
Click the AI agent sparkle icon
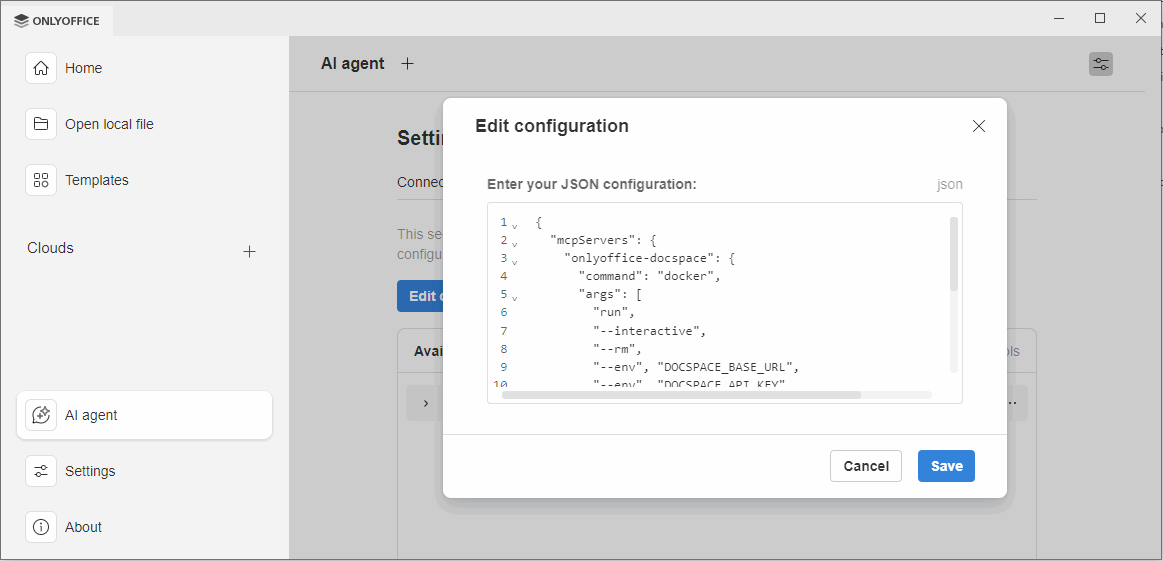tap(41, 415)
